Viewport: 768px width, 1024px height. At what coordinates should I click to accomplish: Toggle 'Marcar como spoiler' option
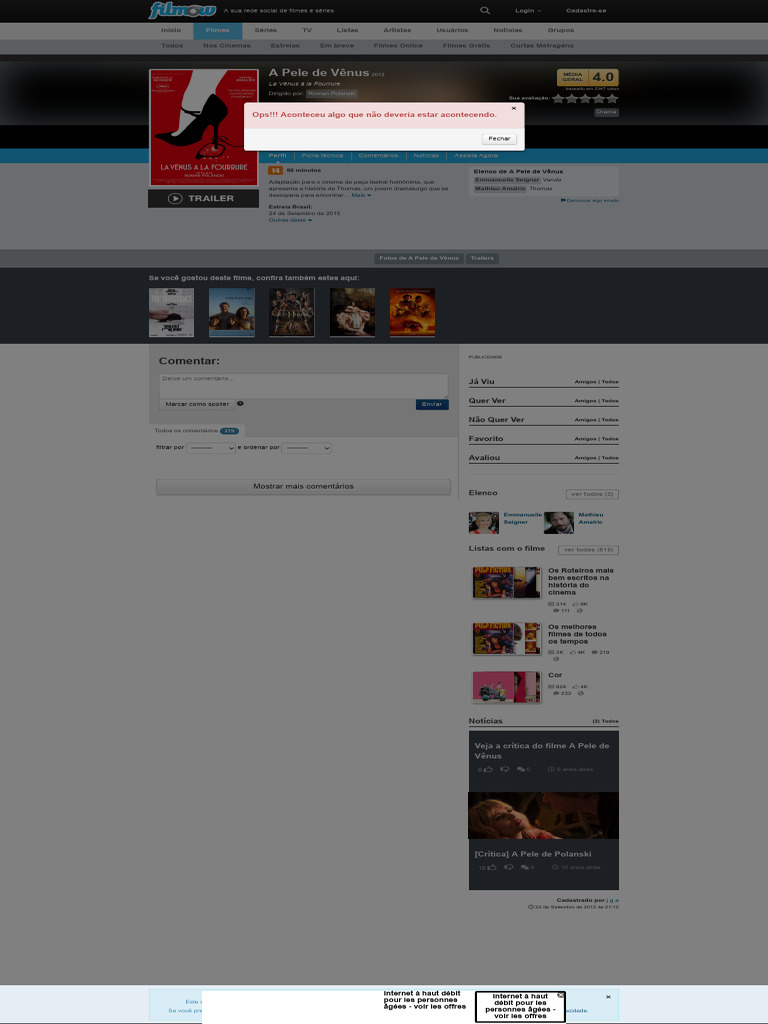(x=197, y=404)
